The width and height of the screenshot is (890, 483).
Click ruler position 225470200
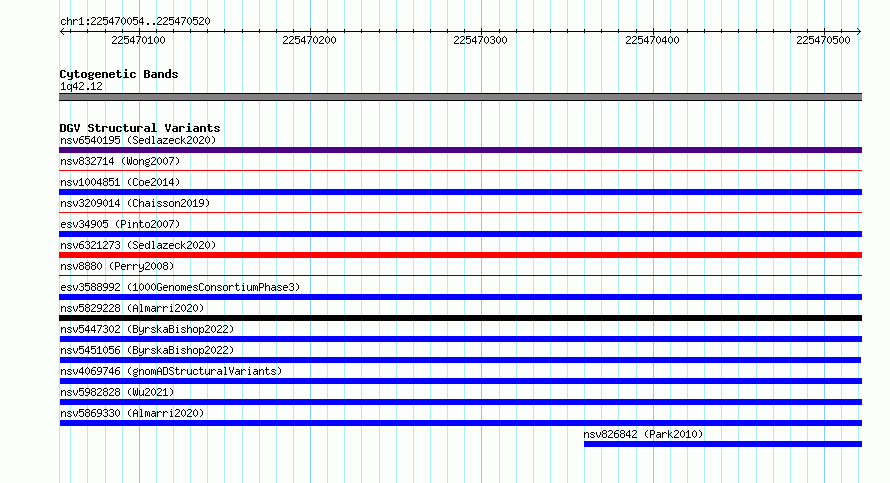309,40
